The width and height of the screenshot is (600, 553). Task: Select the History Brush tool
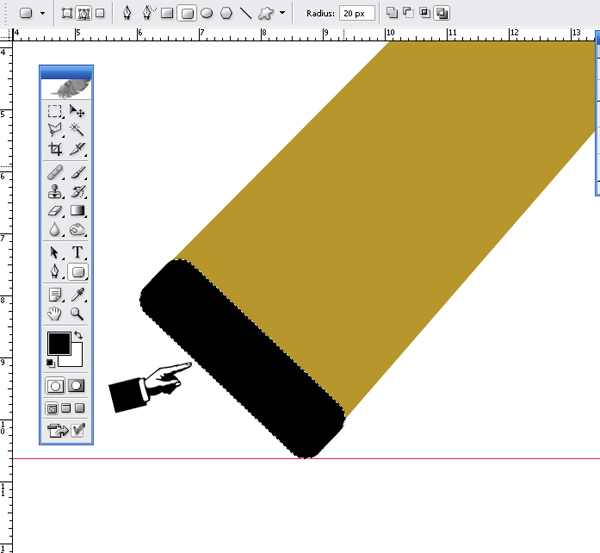pos(77,191)
